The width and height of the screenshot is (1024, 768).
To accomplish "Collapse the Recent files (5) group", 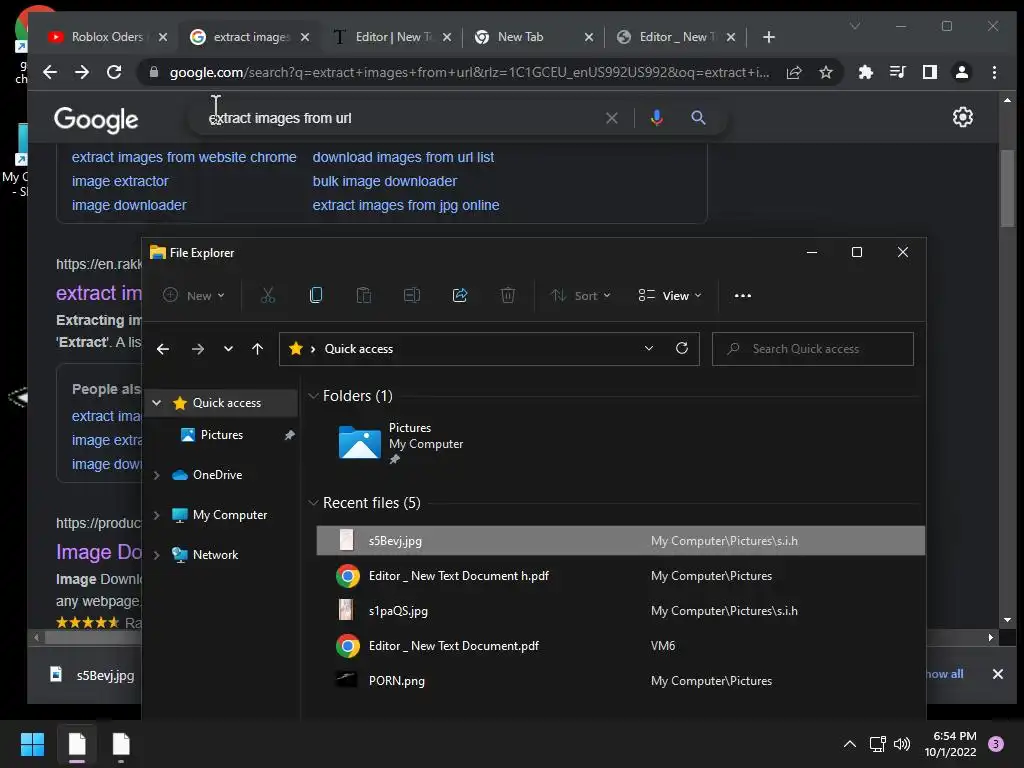I will (x=313, y=503).
